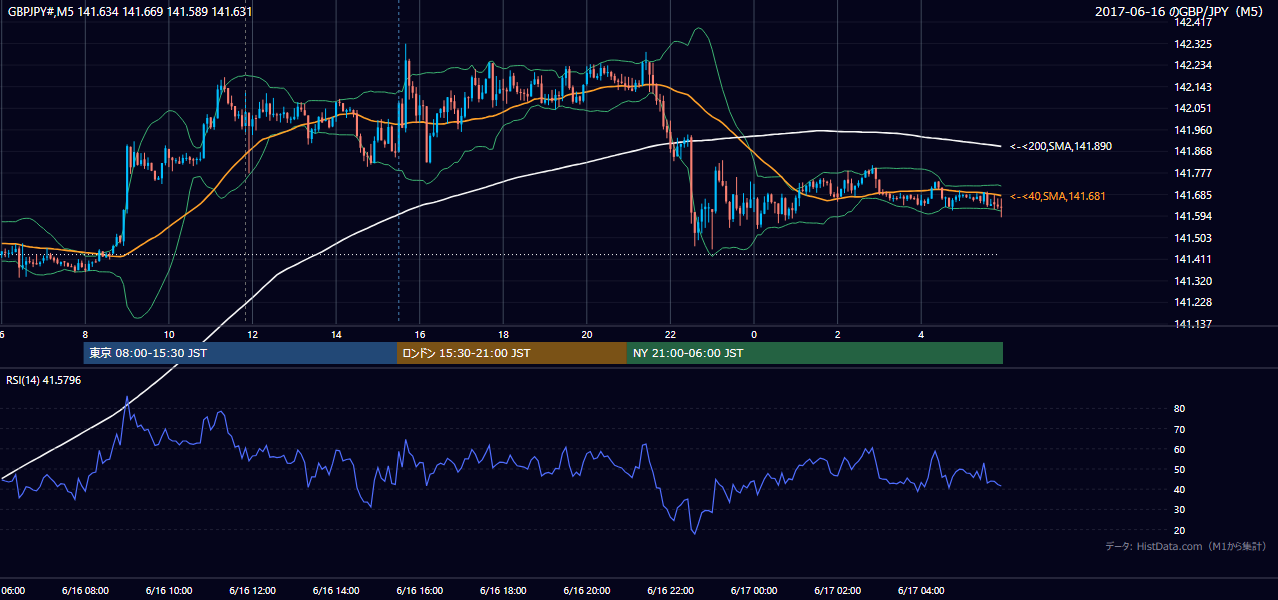Screen dimensions: 1278x600
Task: Click RSI scale value 40
Action: tap(1180, 489)
